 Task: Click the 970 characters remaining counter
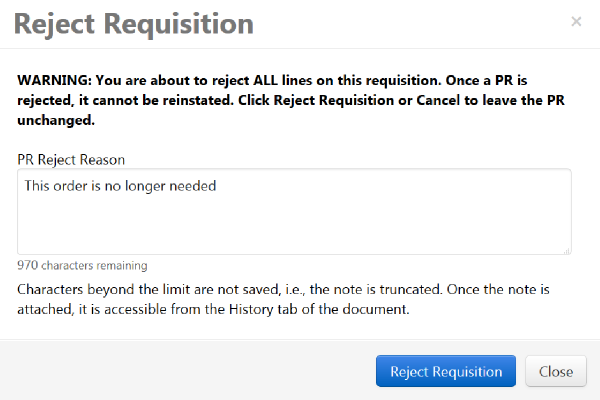(82, 266)
